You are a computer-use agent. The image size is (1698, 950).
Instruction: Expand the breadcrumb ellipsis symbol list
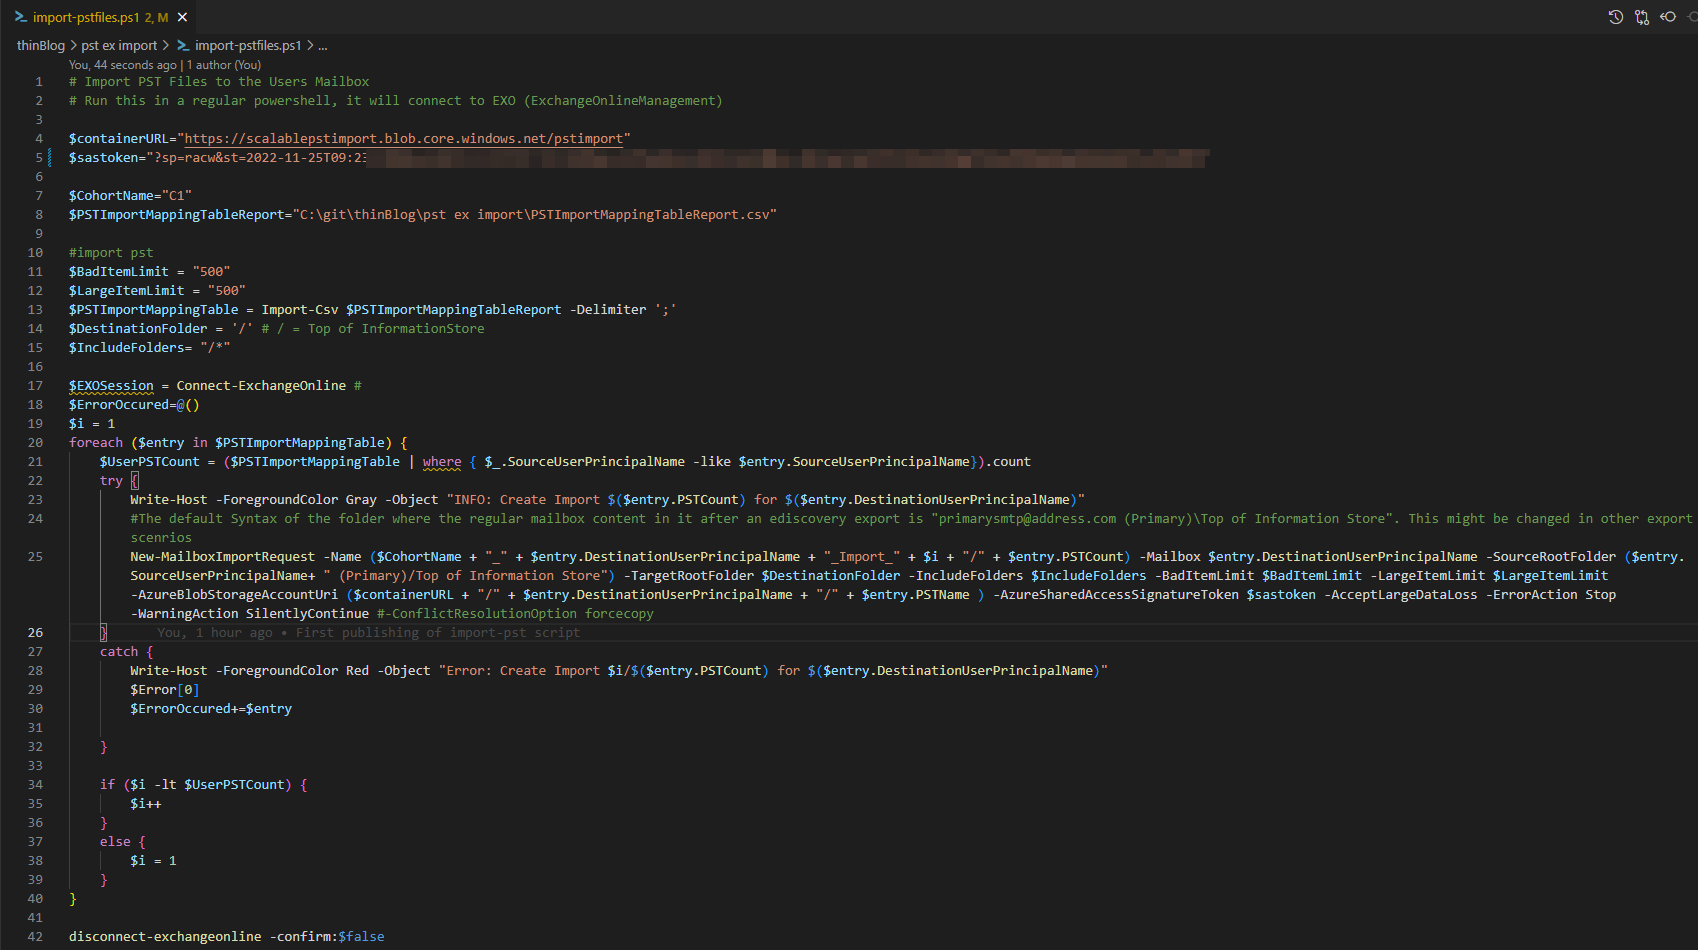(322, 45)
